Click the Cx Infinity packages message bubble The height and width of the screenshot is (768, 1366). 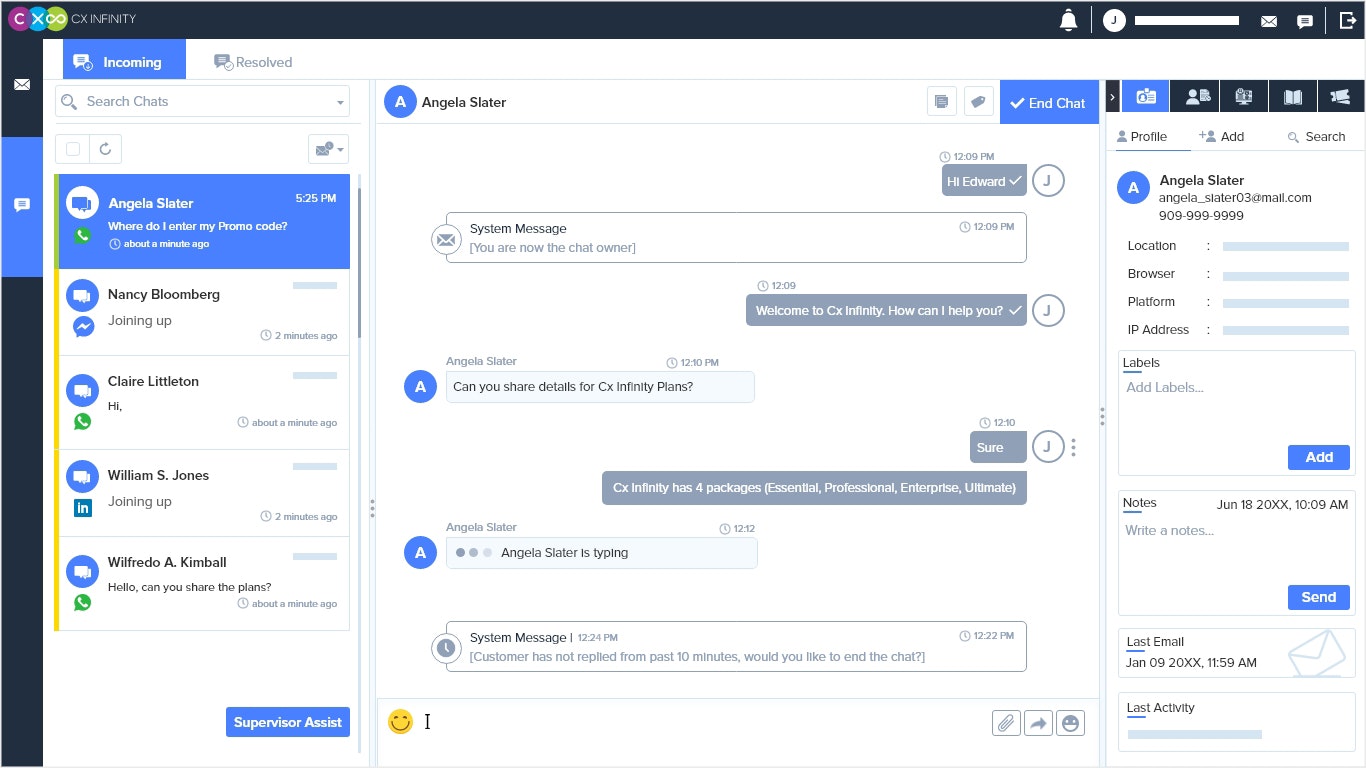pos(814,488)
